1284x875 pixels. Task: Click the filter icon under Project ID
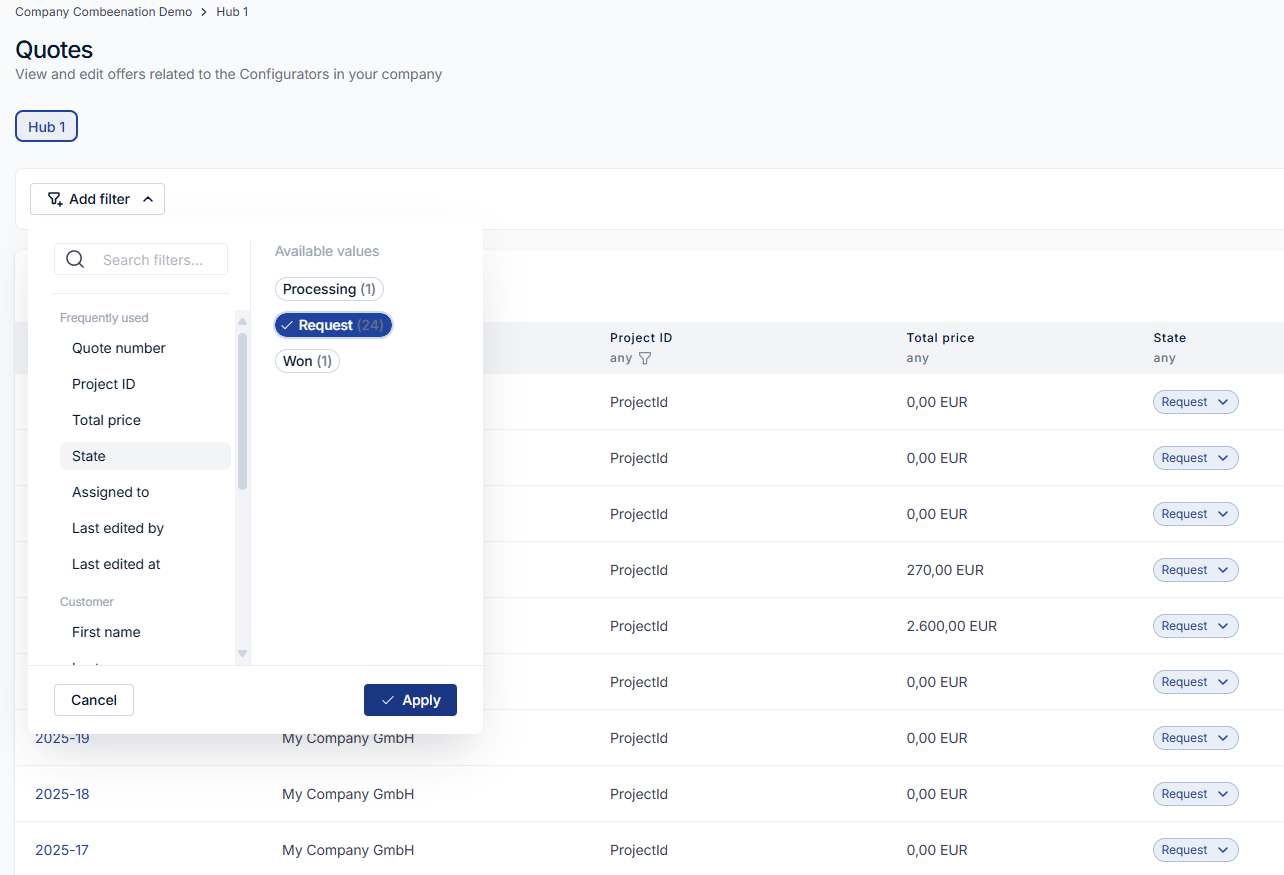click(645, 358)
